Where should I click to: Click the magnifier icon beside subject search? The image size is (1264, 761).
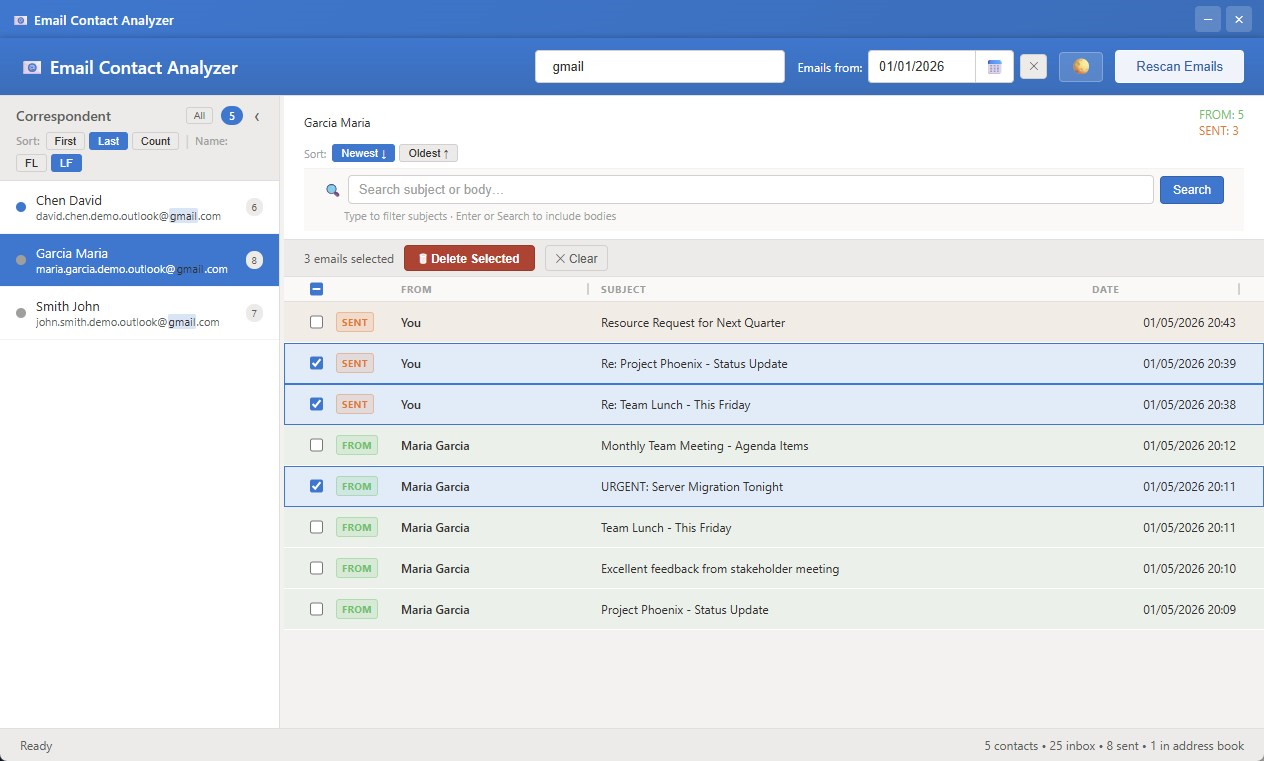(333, 190)
